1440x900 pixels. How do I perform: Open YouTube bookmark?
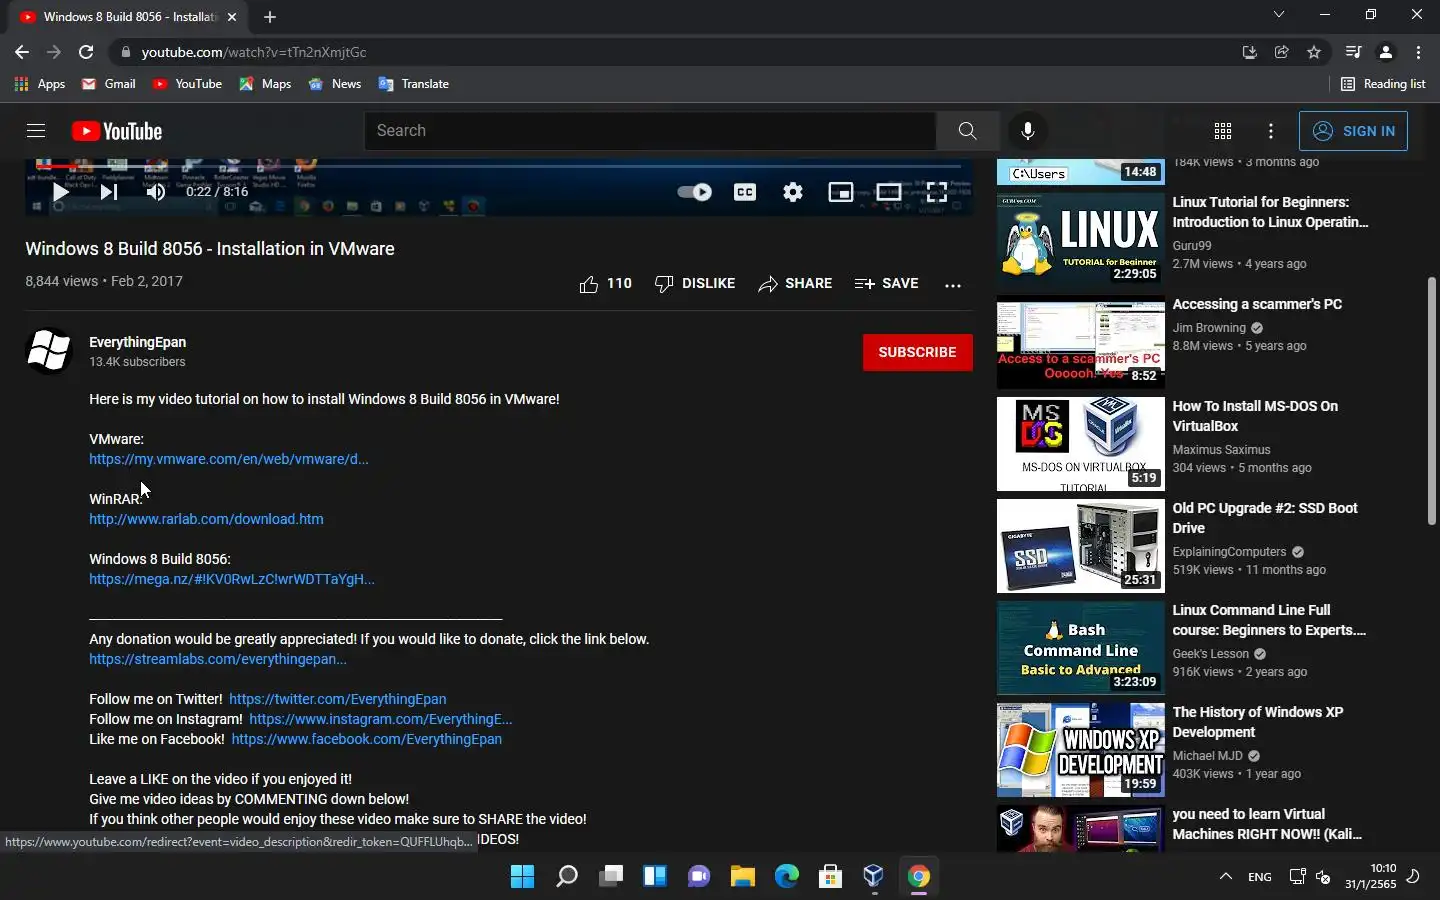(187, 84)
